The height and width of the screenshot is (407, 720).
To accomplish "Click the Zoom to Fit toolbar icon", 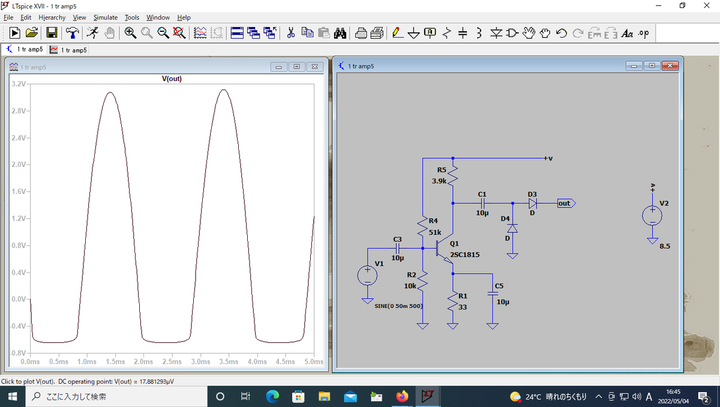I will point(179,33).
